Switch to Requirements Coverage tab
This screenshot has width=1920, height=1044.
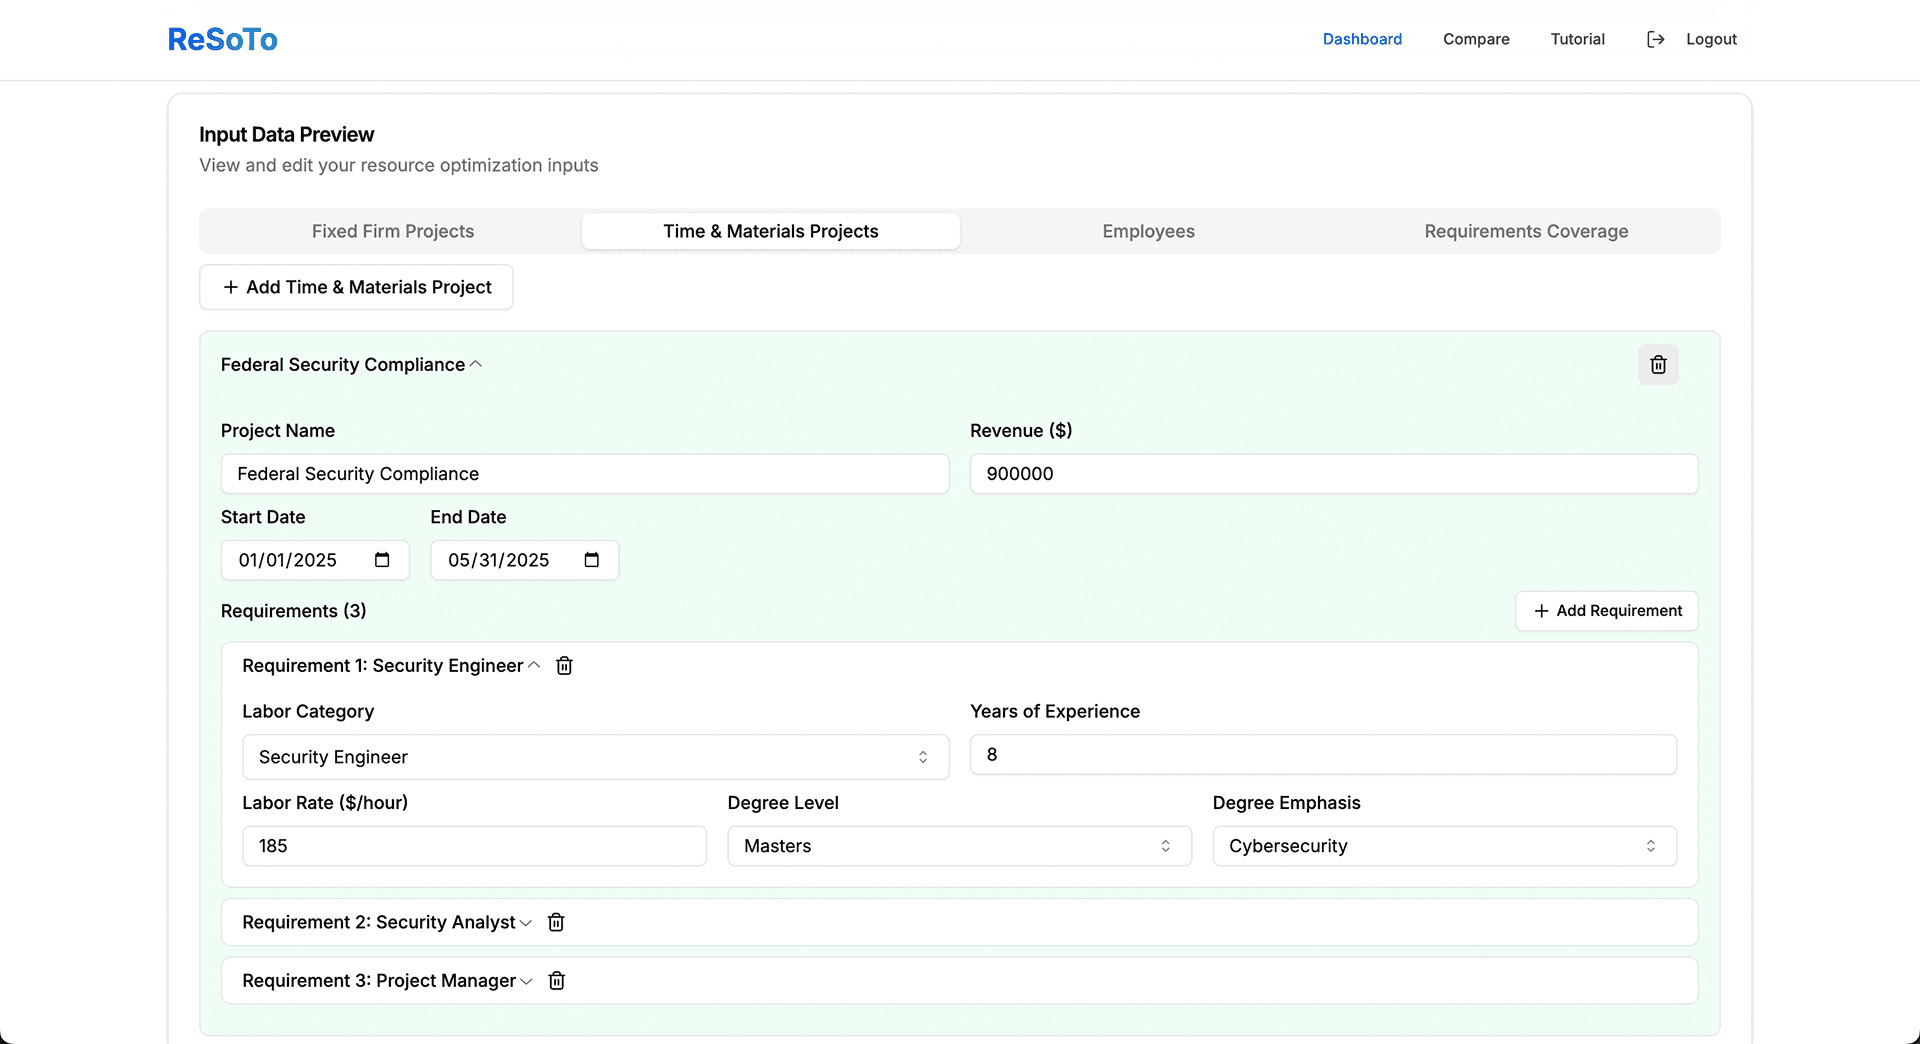point(1526,231)
